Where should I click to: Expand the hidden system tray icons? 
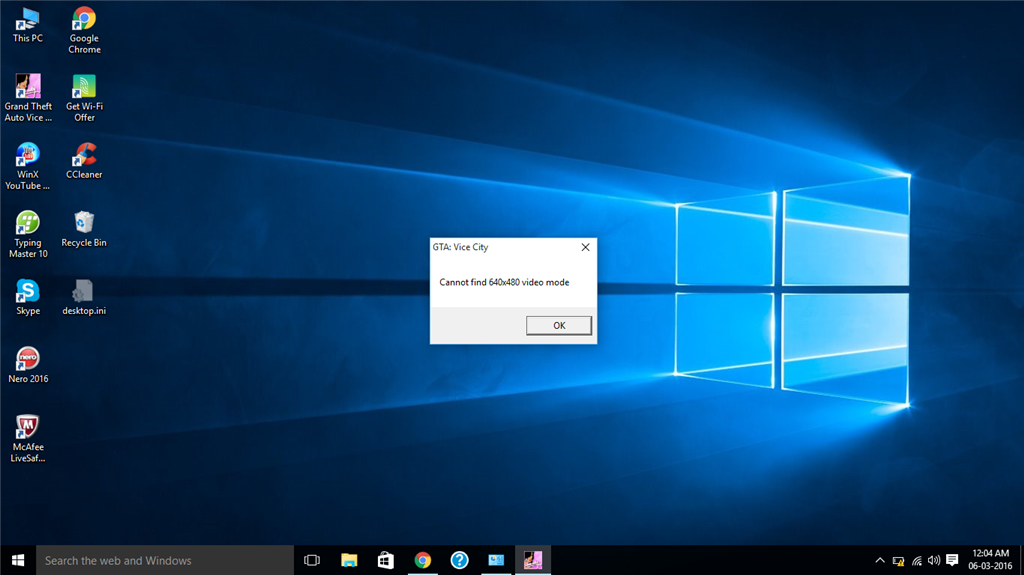click(880, 560)
